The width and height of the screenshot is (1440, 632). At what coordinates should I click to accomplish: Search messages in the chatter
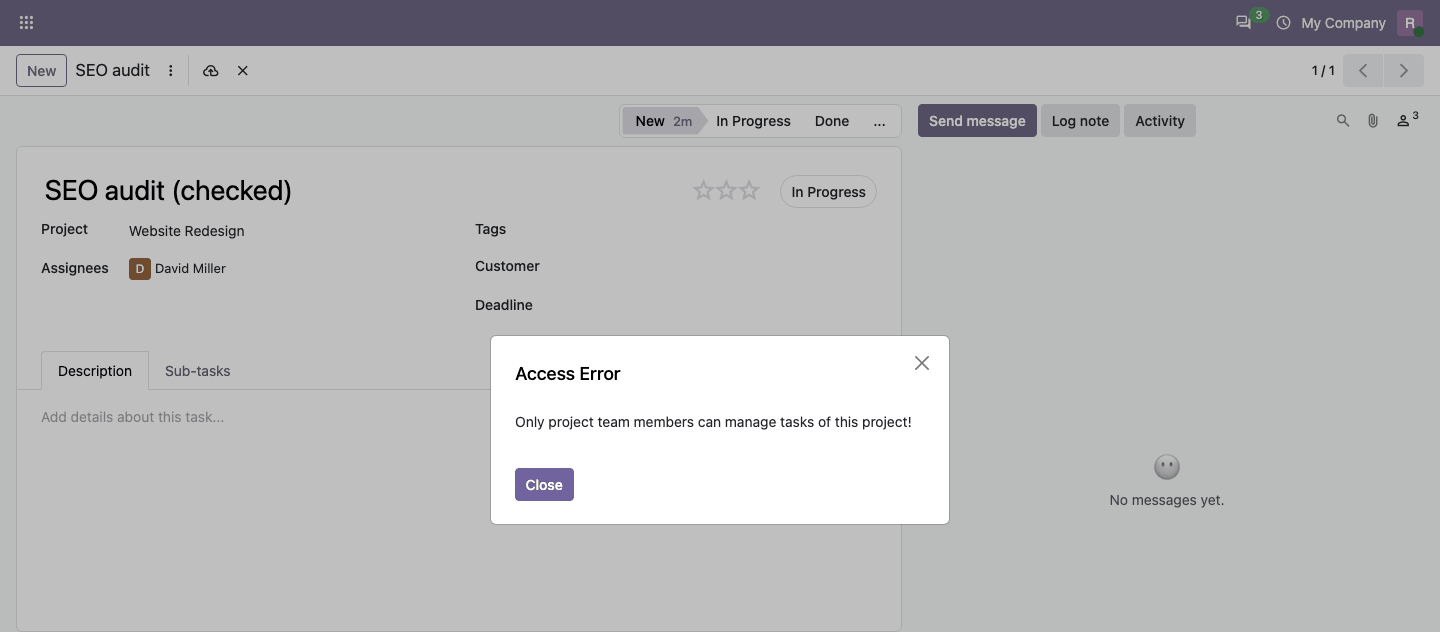point(1343,121)
